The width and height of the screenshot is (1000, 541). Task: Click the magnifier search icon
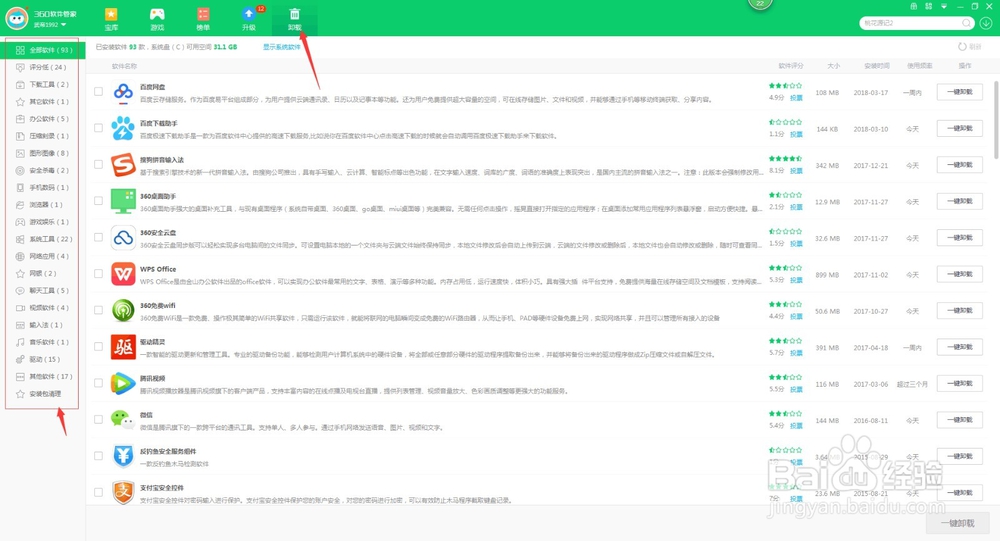pyautogui.click(x=967, y=23)
